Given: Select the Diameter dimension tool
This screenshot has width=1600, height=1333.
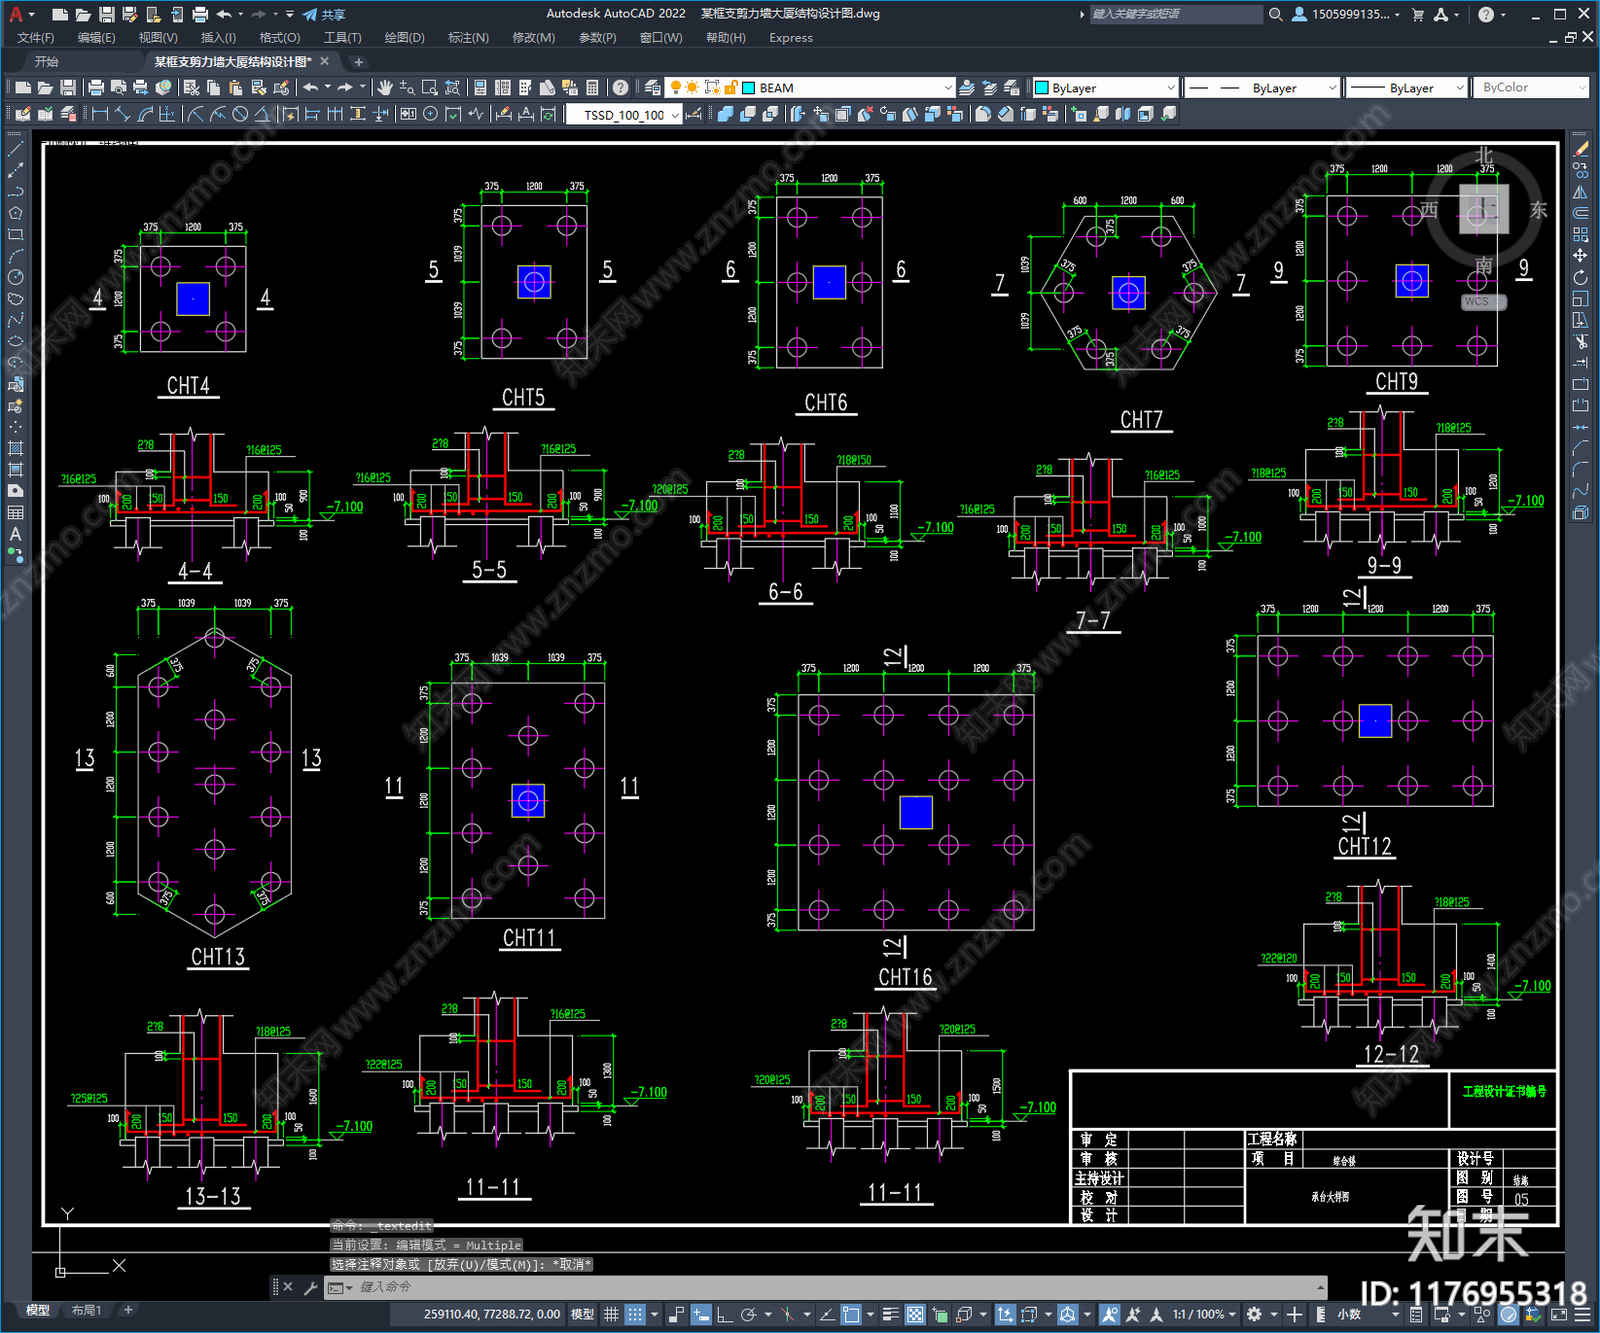Looking at the screenshot, I should [240, 114].
